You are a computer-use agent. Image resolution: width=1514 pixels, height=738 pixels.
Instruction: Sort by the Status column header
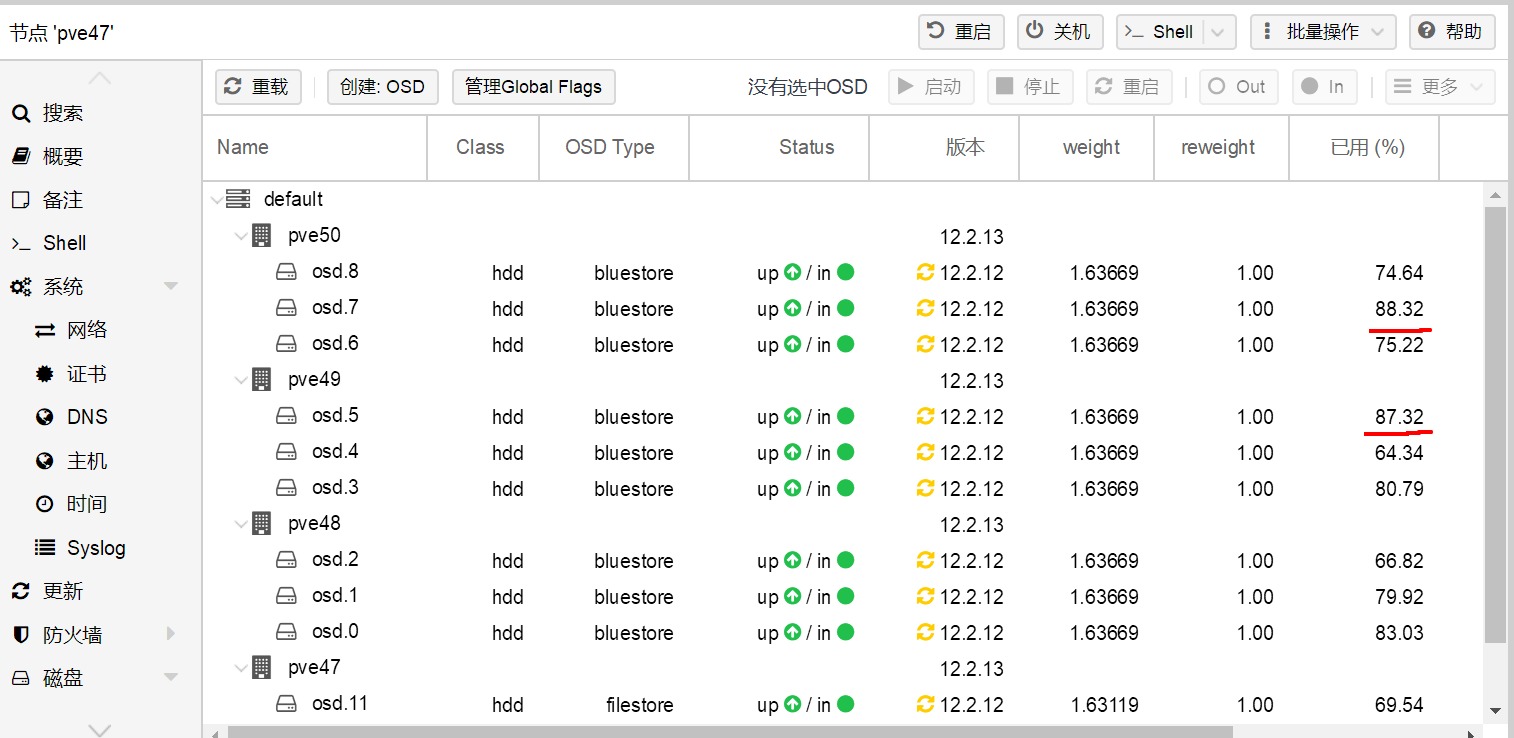pos(779,147)
